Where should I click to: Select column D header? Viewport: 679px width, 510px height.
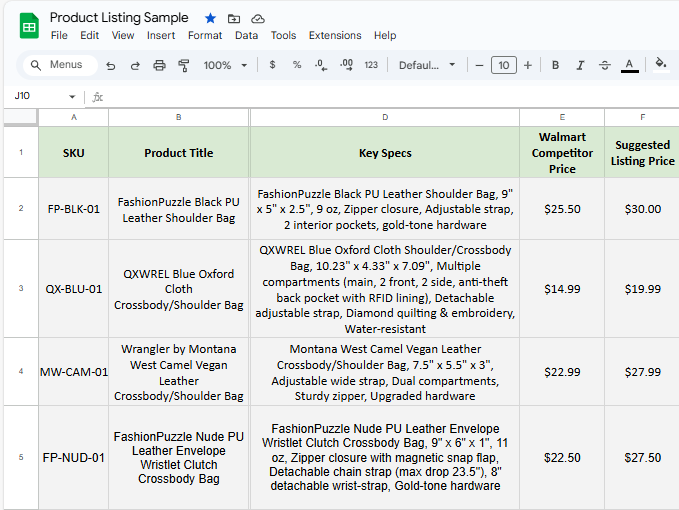[385, 117]
